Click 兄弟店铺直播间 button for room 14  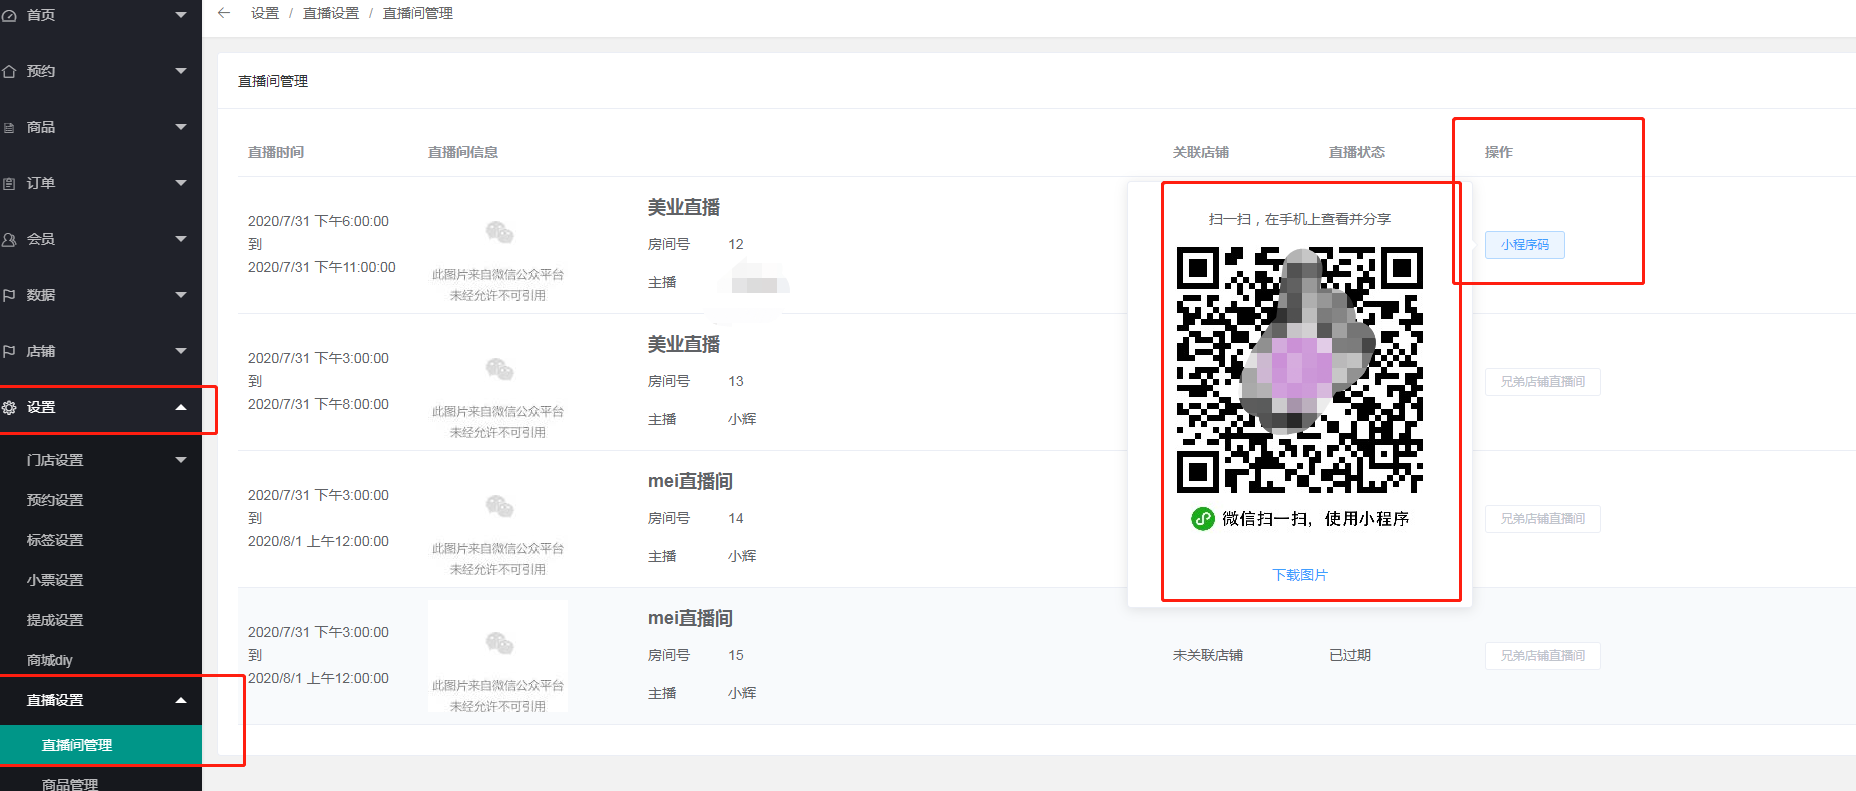[1542, 519]
